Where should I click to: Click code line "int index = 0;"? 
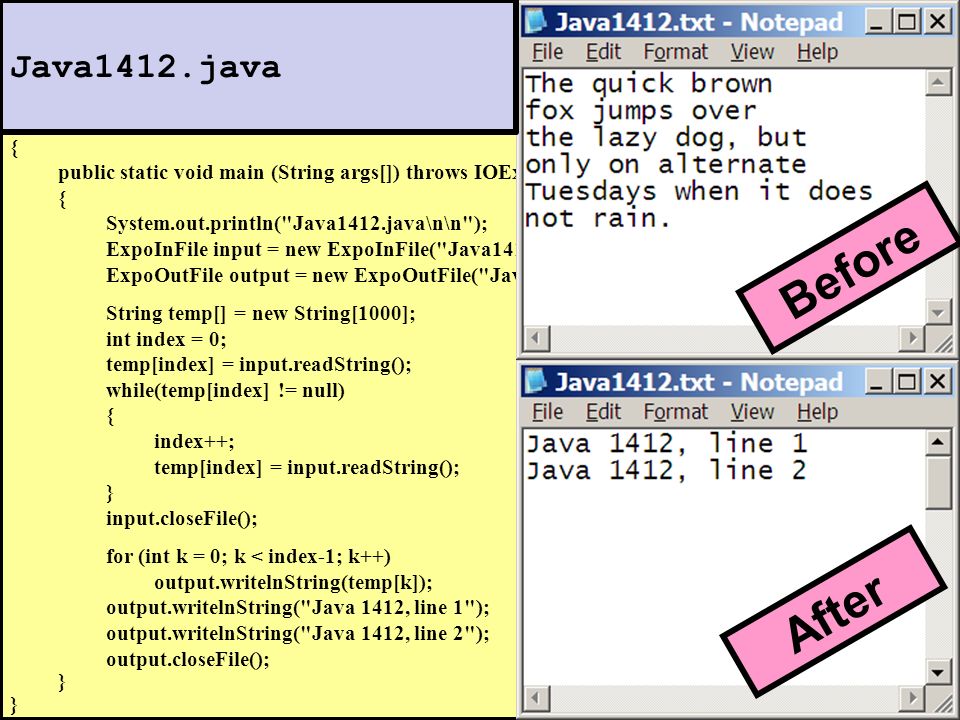click(166, 339)
